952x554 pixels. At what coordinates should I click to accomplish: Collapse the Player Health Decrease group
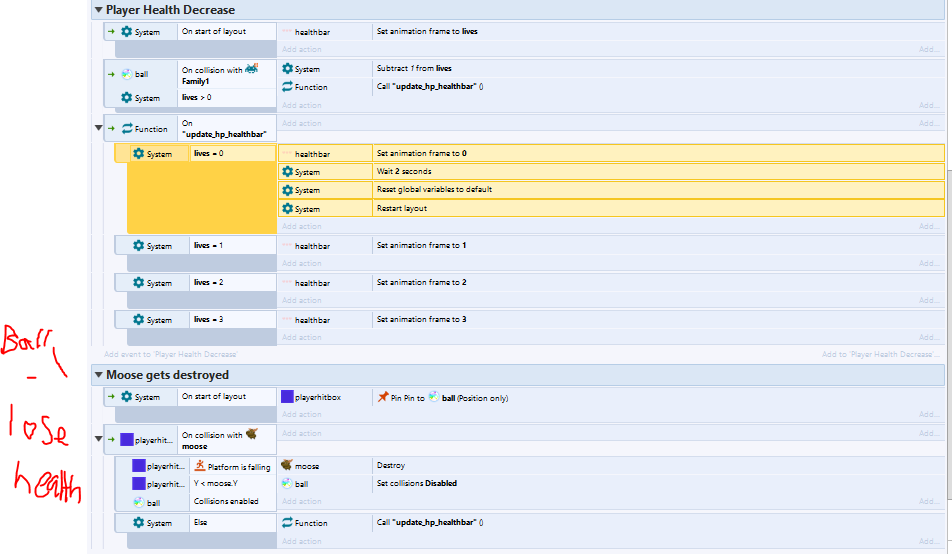coord(98,10)
